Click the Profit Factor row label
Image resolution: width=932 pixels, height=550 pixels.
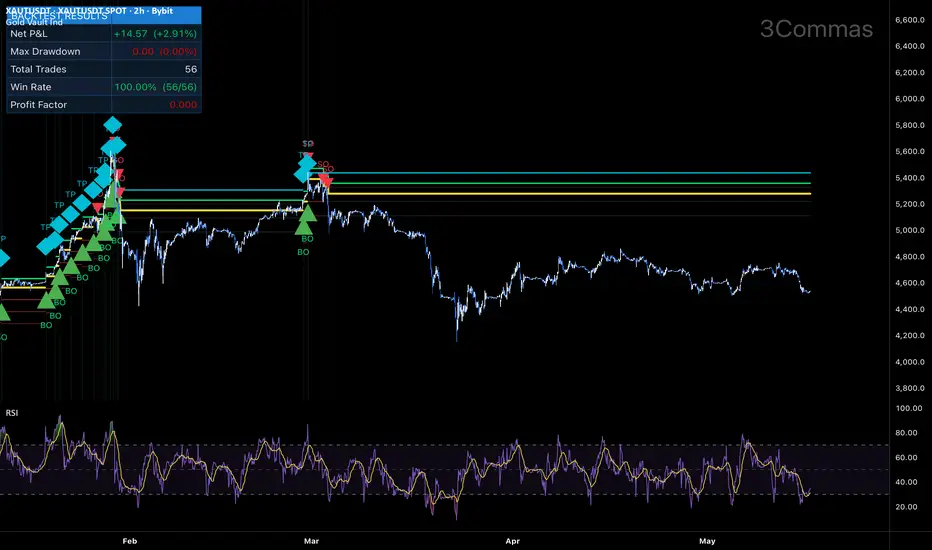(x=39, y=105)
